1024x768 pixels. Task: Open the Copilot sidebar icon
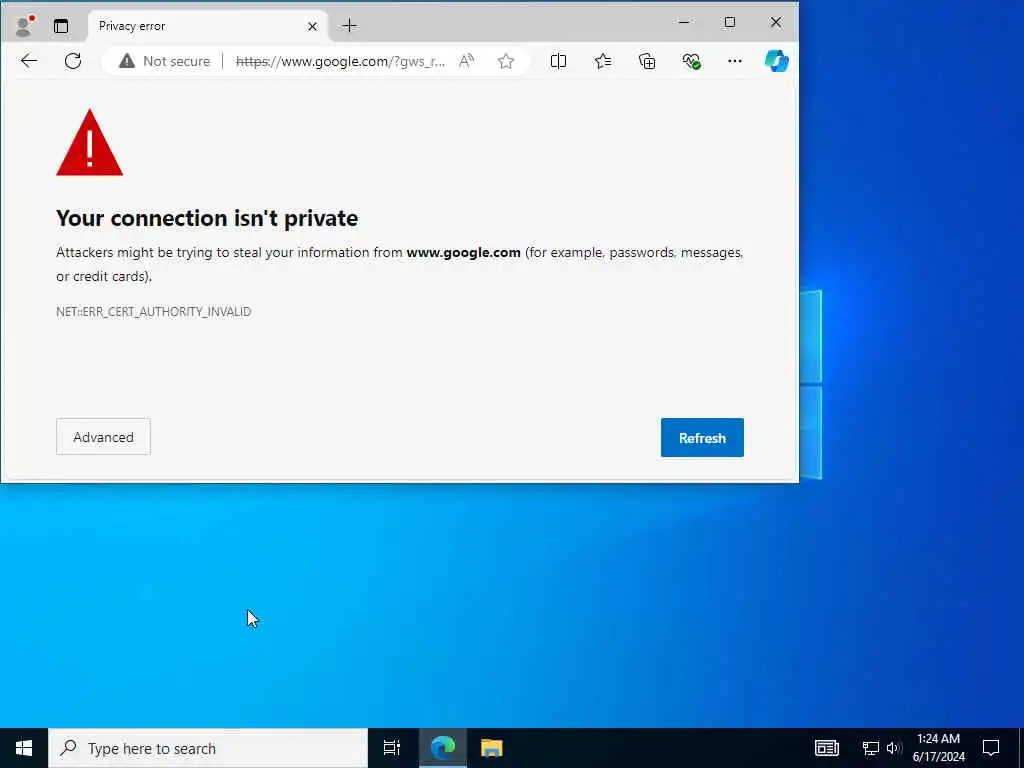[776, 61]
